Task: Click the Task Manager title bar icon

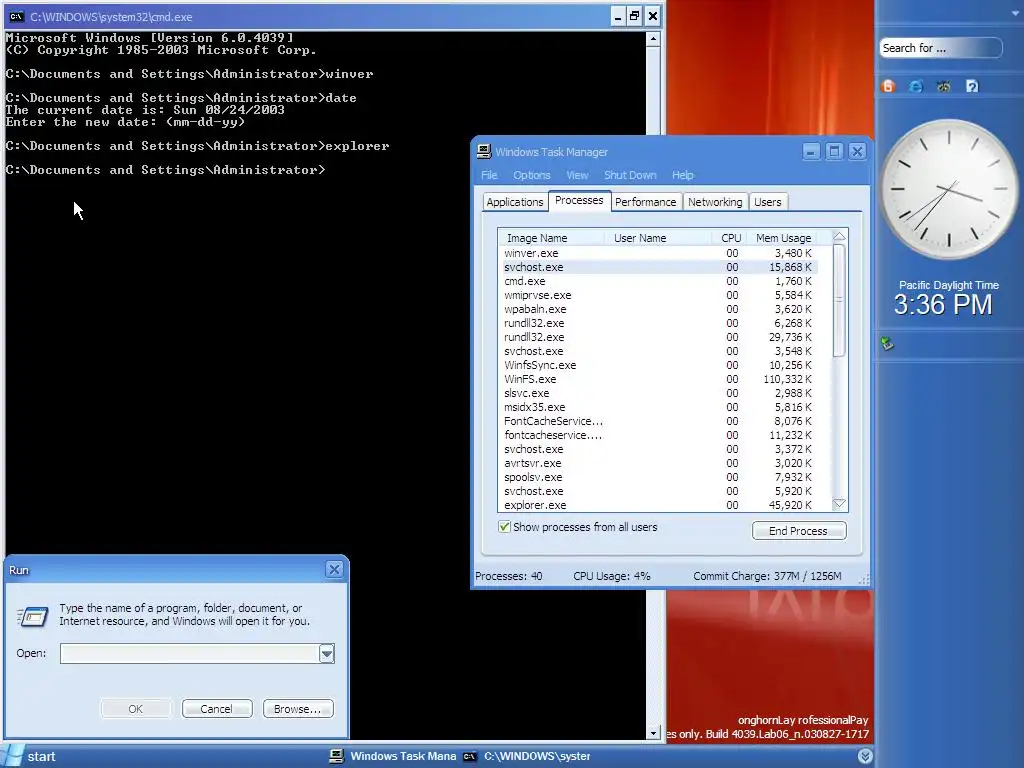Action: click(484, 152)
